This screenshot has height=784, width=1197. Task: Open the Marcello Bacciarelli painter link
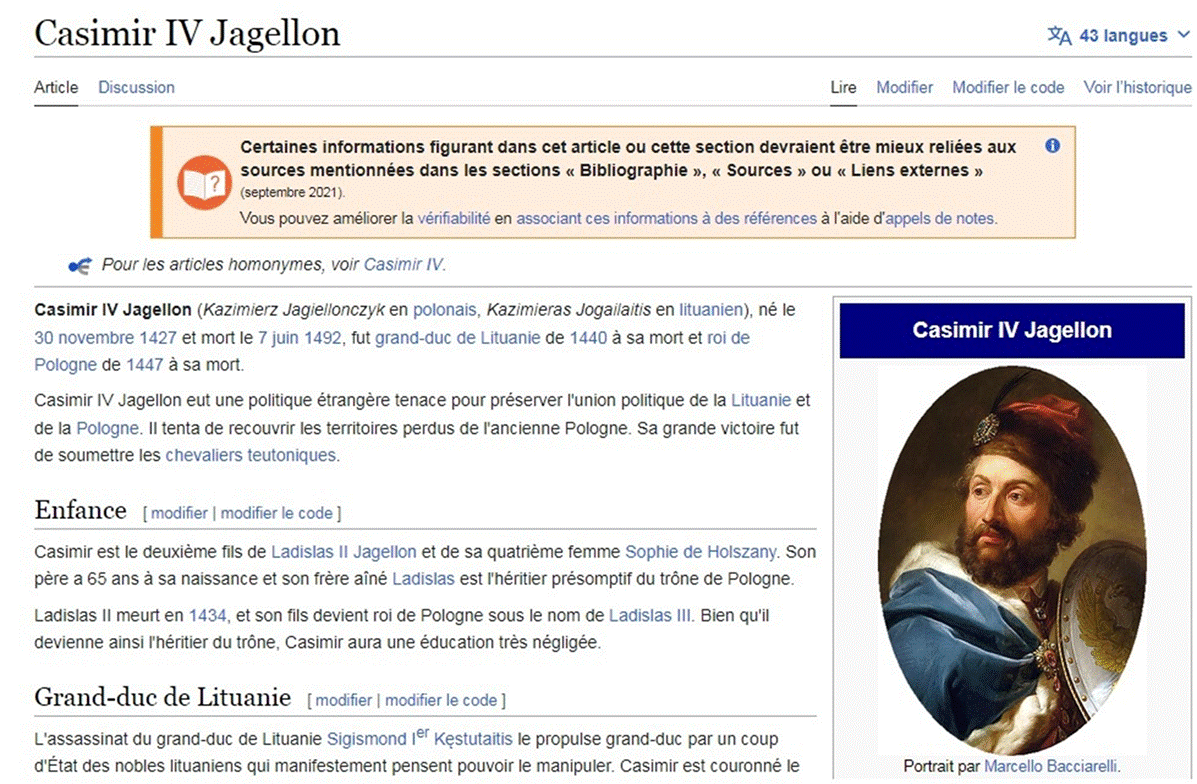tap(1050, 766)
